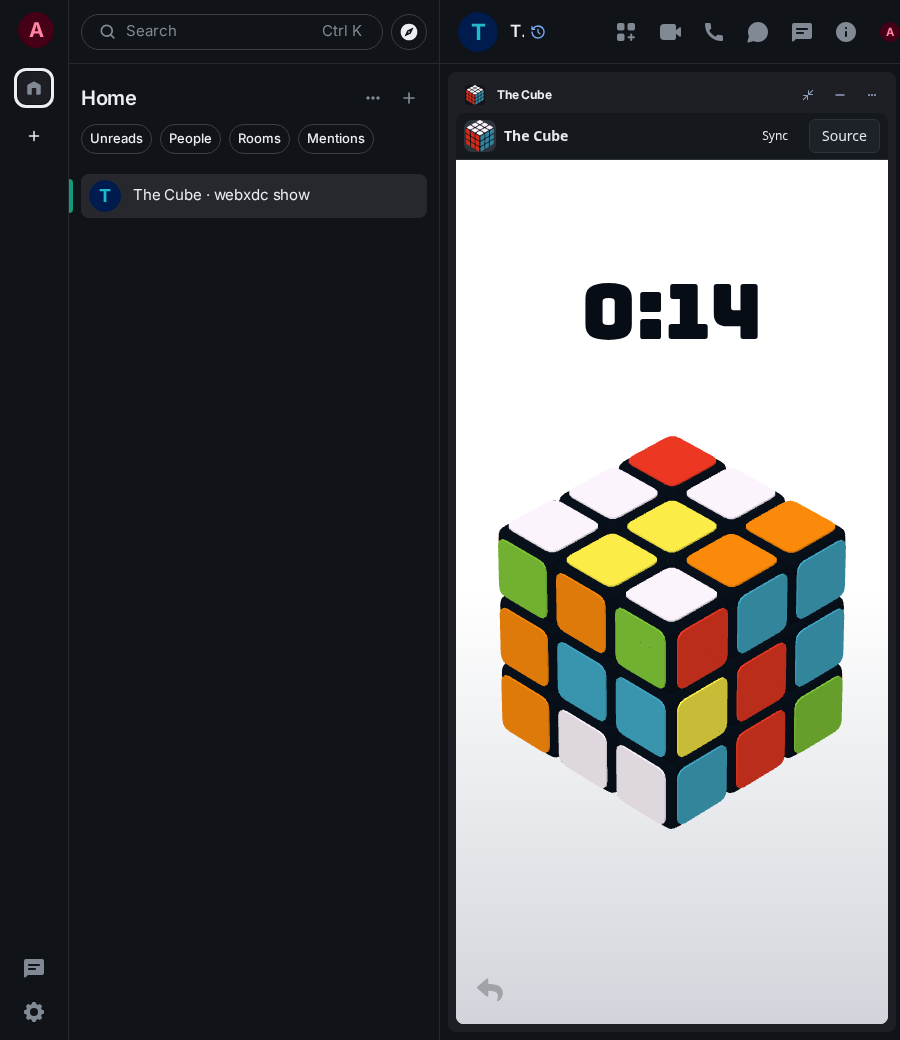This screenshot has width=900, height=1040.
Task: Filter by Unreads
Action: point(116,139)
